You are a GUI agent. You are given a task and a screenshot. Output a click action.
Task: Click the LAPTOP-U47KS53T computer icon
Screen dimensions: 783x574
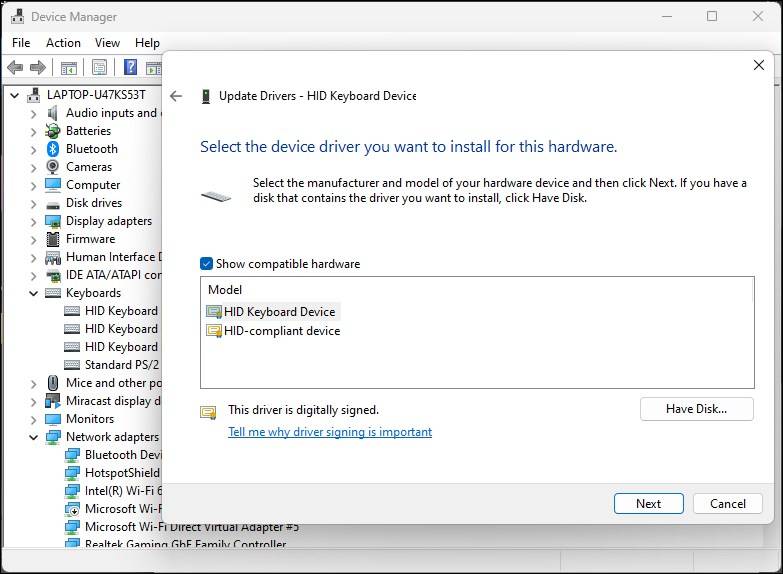(34, 95)
